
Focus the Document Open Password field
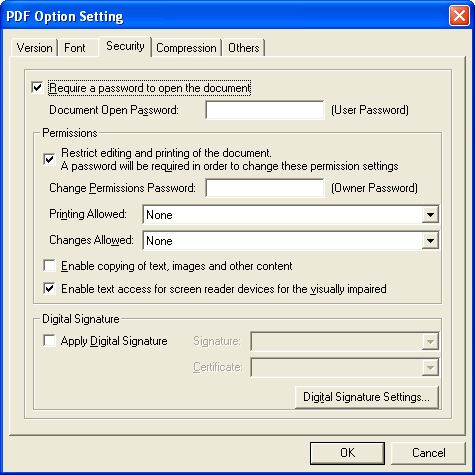coord(265,110)
